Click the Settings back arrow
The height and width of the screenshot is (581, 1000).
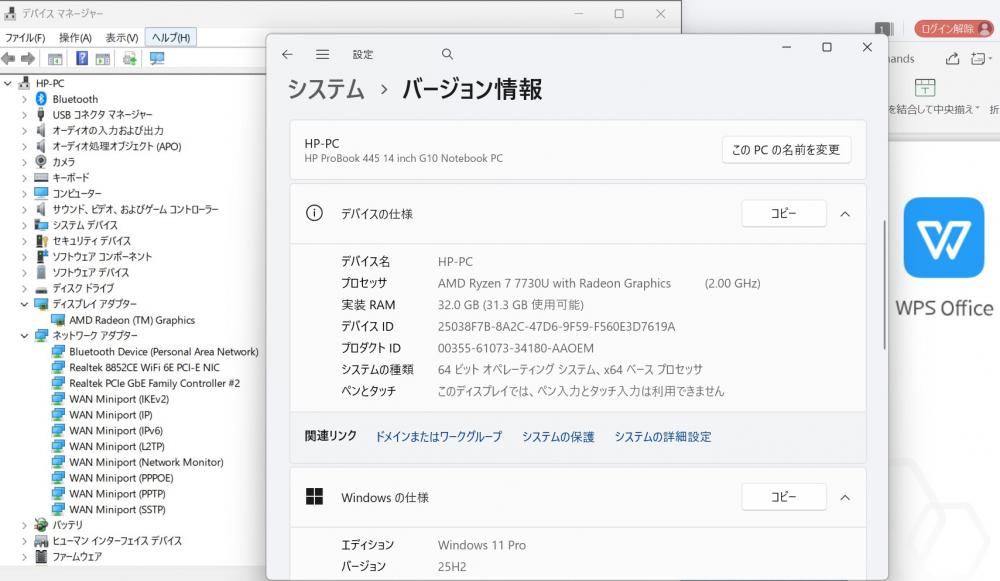tap(287, 55)
